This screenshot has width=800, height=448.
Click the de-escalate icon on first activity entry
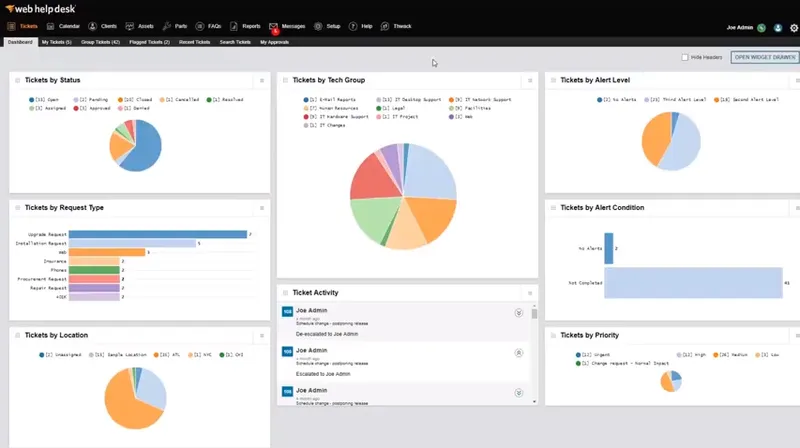[x=518, y=313]
